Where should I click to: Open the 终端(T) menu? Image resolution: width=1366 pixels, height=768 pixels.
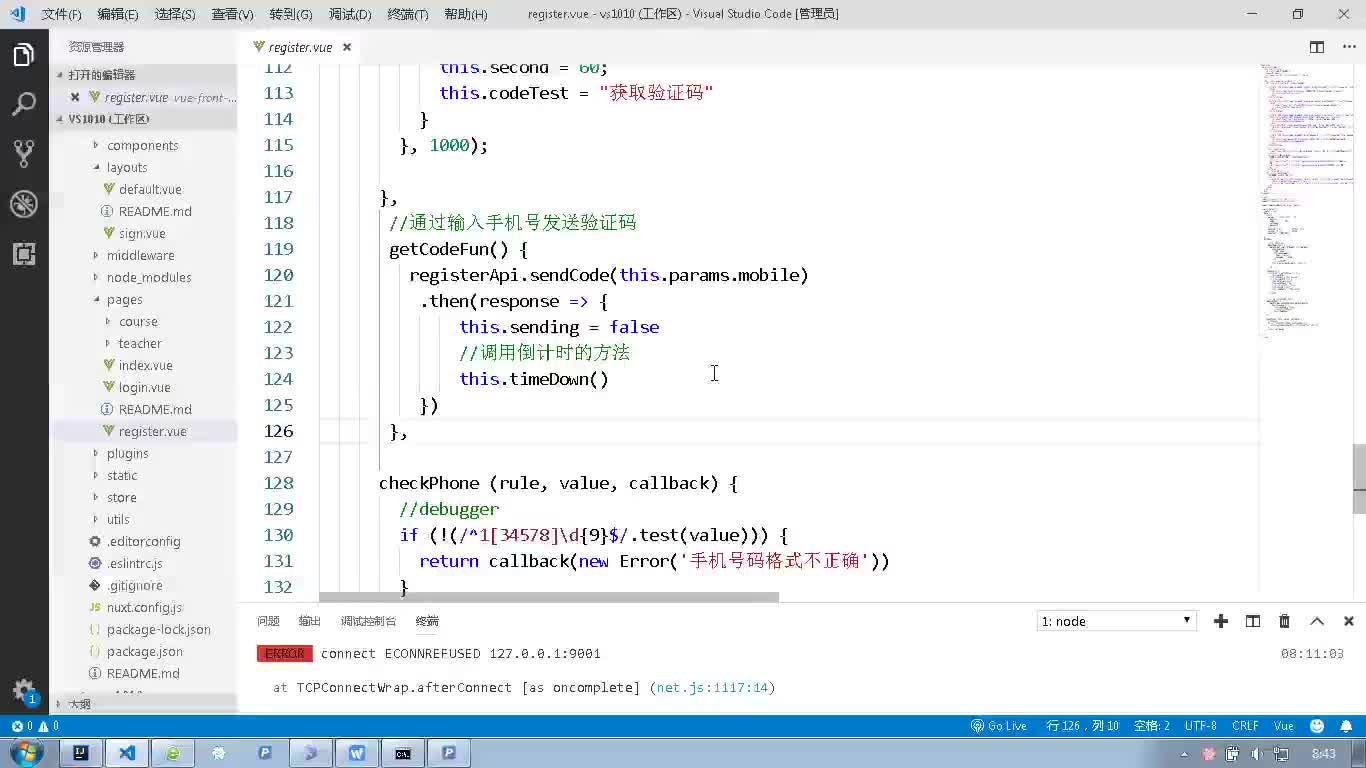click(407, 14)
